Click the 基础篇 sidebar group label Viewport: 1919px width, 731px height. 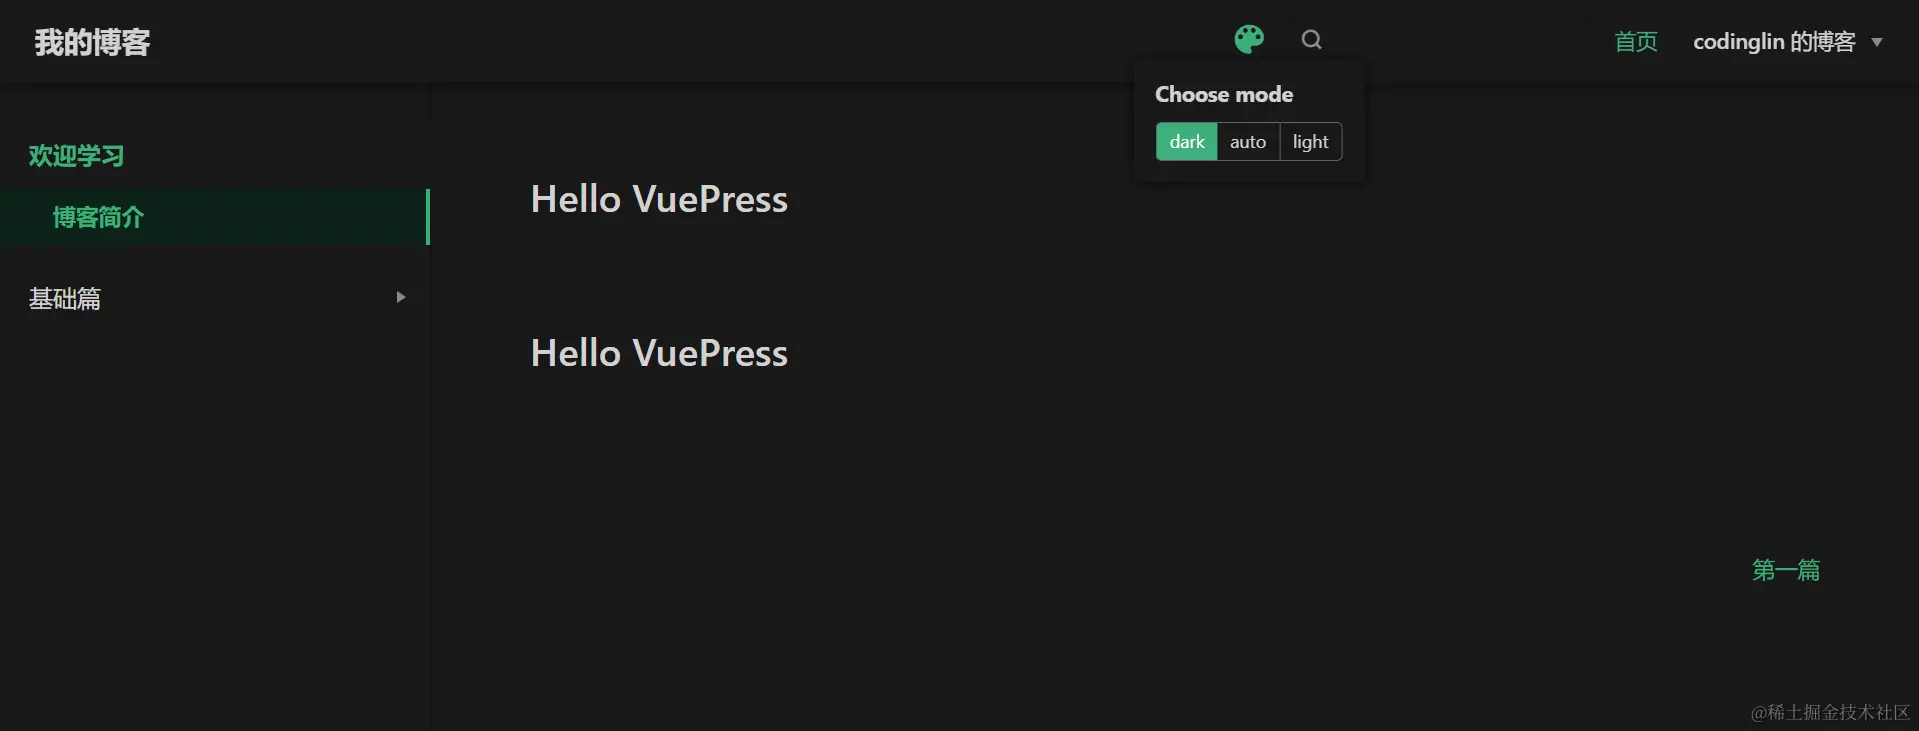[x=65, y=298]
